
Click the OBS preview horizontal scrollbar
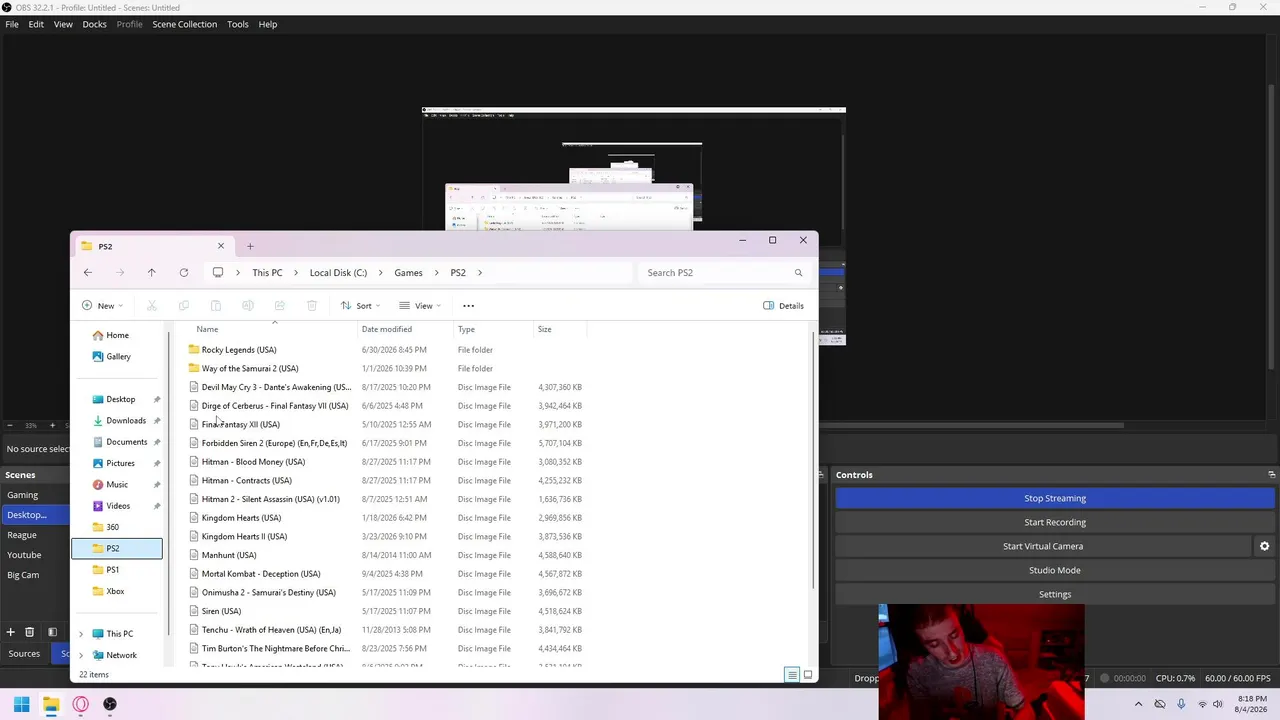pyautogui.click(x=970, y=425)
